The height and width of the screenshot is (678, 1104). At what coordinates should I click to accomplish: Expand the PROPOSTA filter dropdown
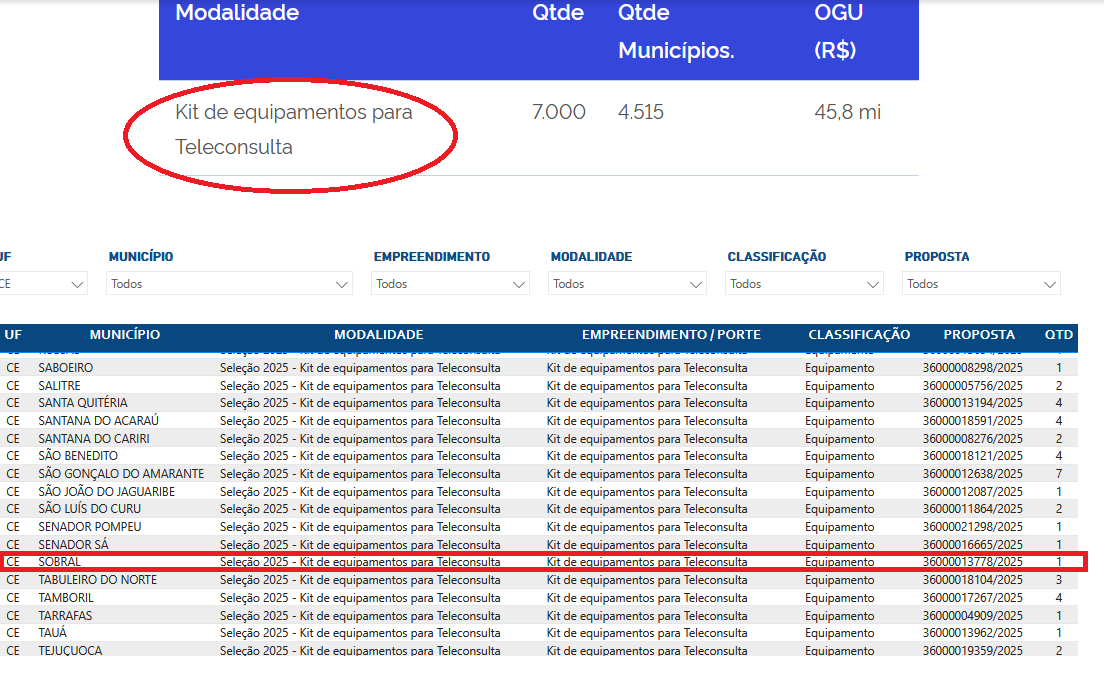[x=981, y=284]
